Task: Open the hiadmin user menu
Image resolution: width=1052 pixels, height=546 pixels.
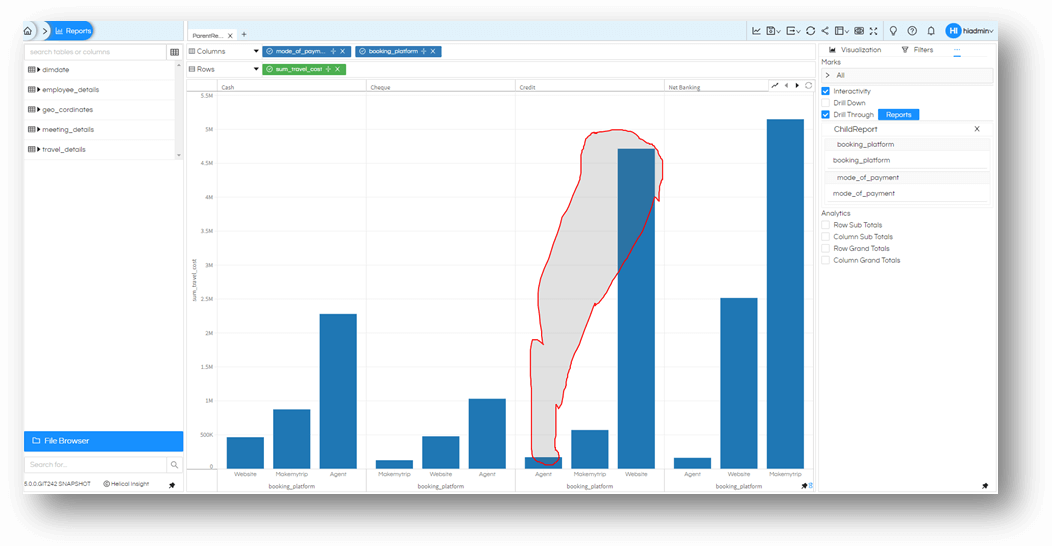Action: pos(969,31)
